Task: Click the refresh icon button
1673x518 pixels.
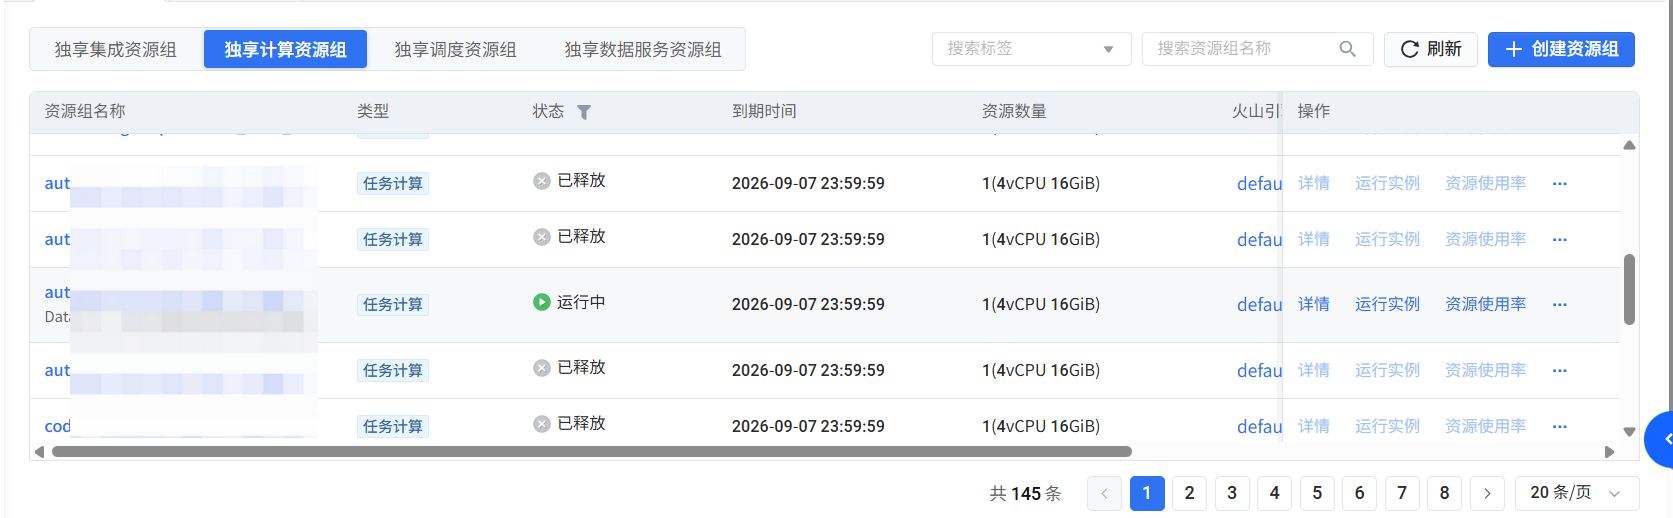Action: pyautogui.click(x=1431, y=49)
